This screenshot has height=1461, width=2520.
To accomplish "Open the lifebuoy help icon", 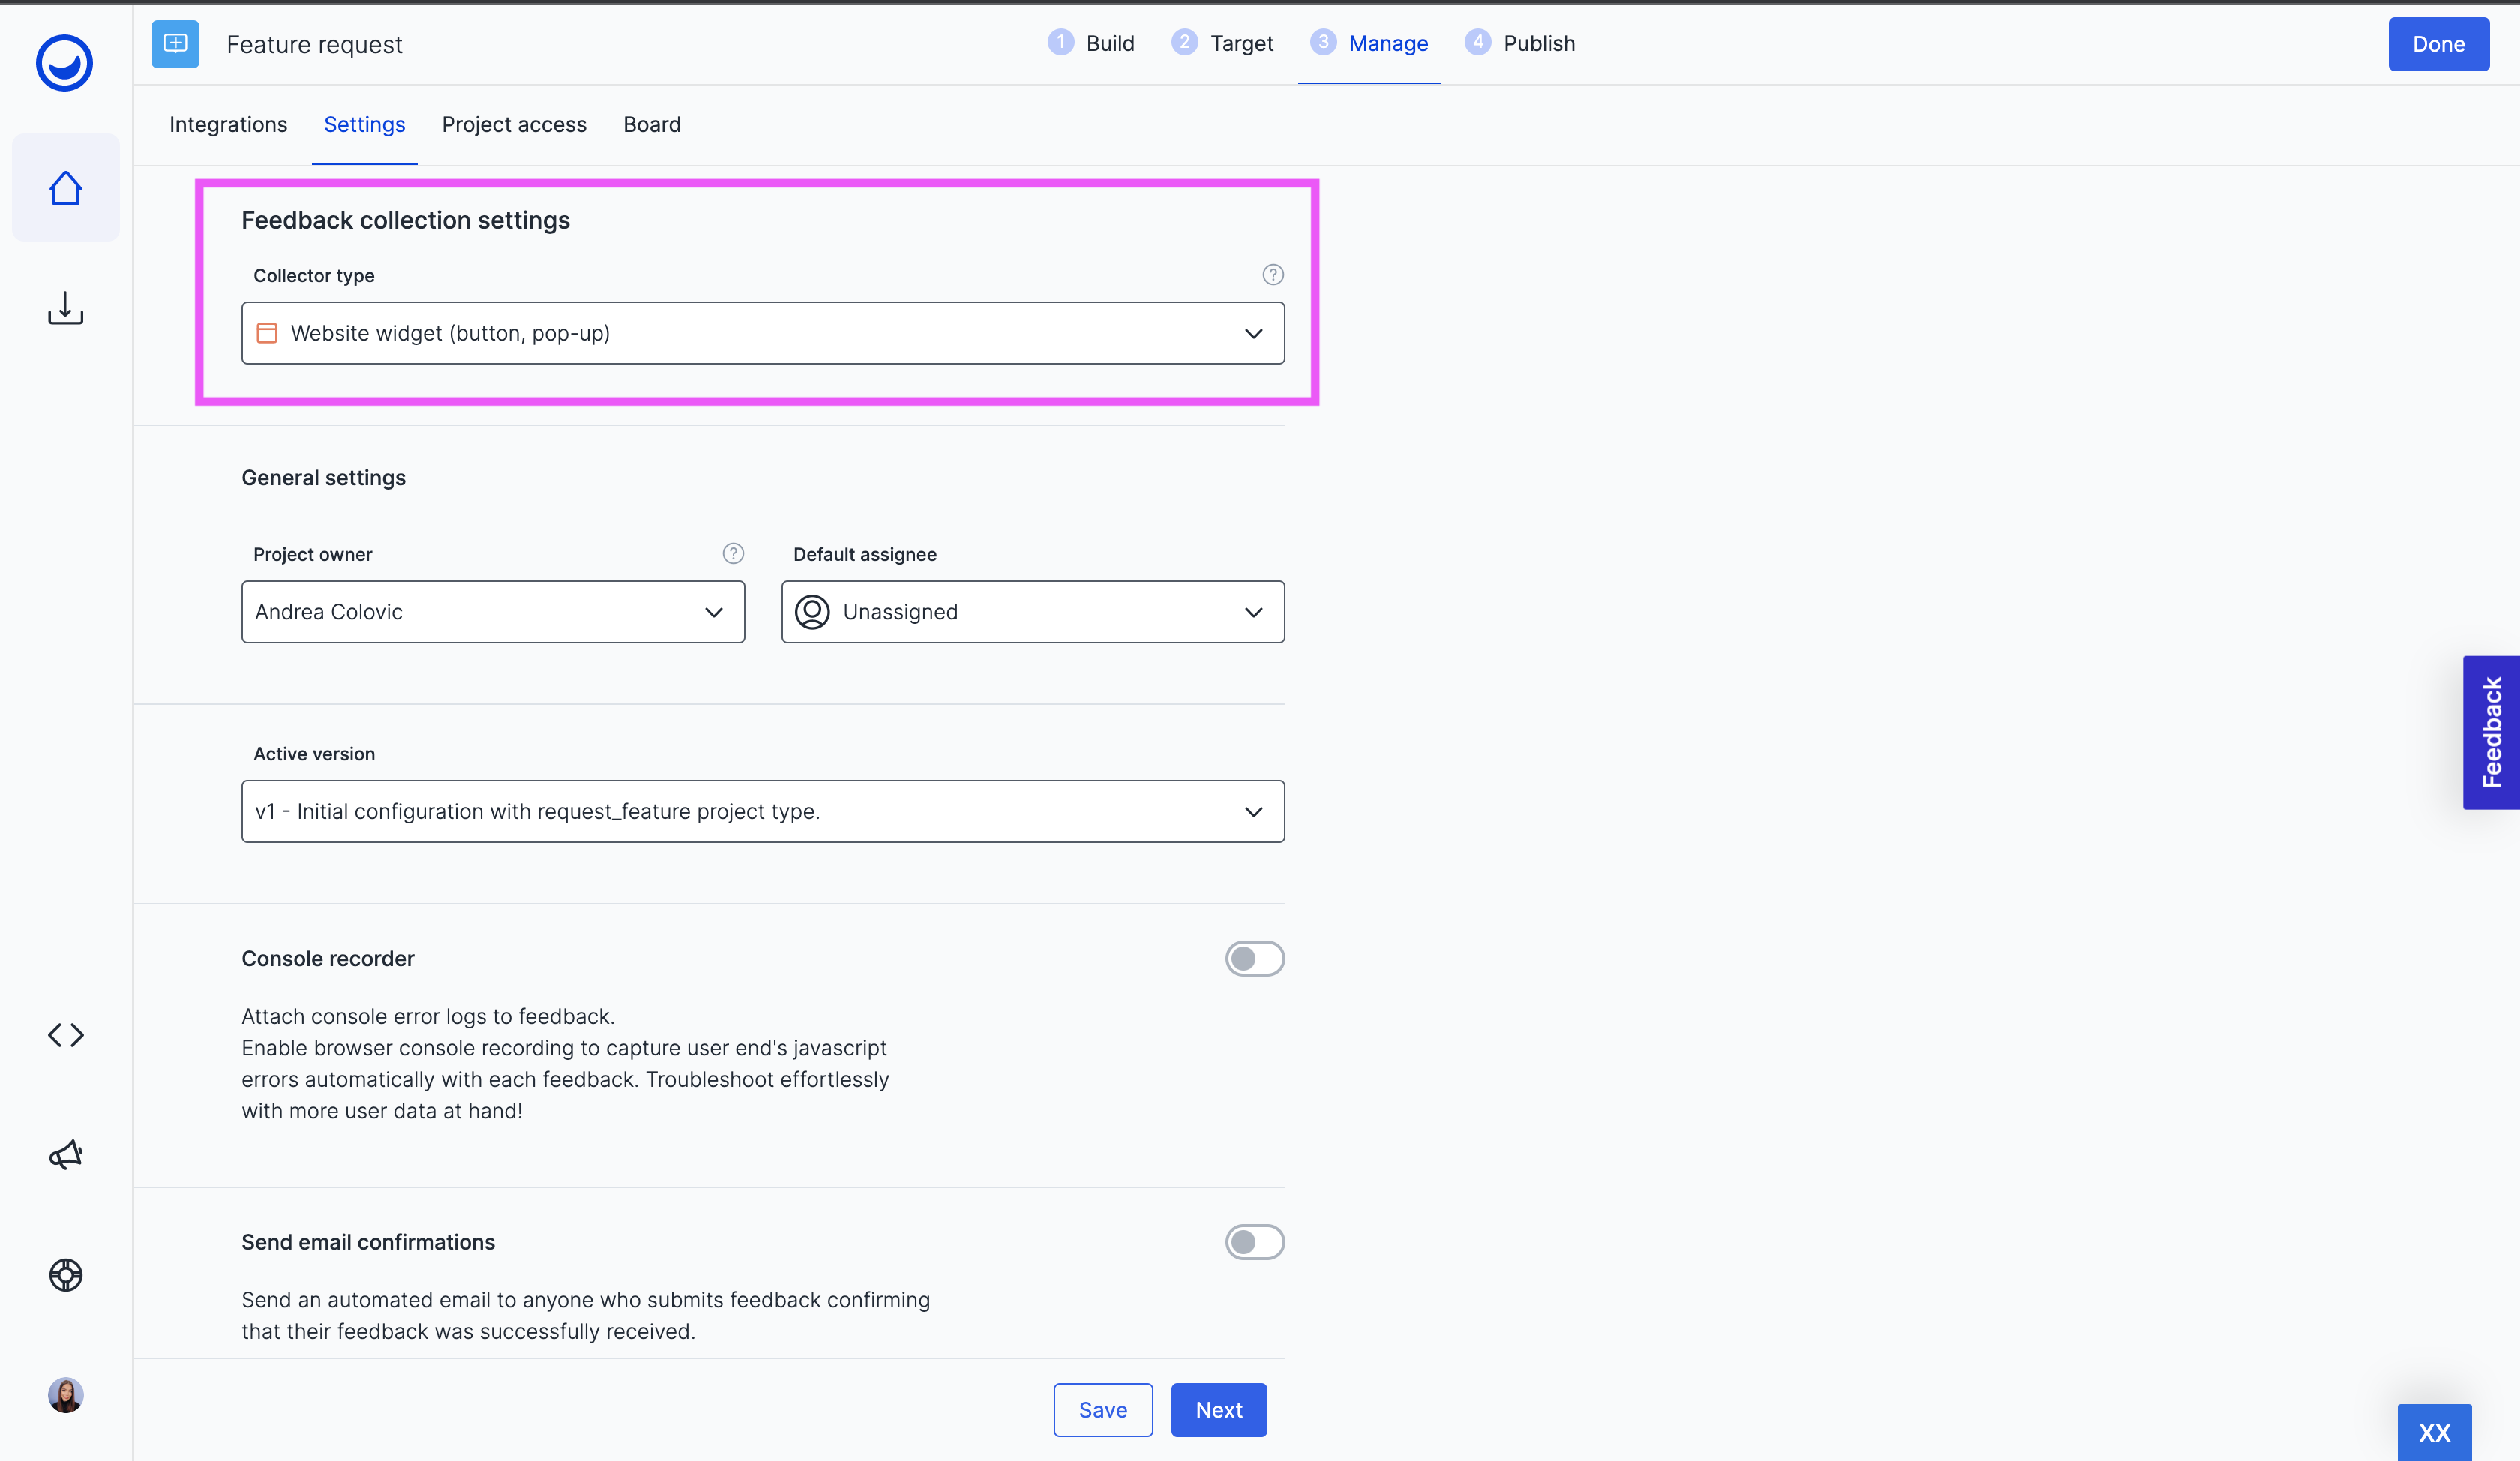I will tap(66, 1274).
